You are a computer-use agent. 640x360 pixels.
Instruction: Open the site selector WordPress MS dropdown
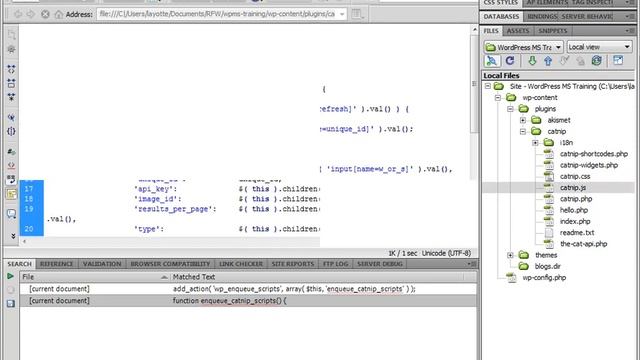pyautogui.click(x=524, y=47)
